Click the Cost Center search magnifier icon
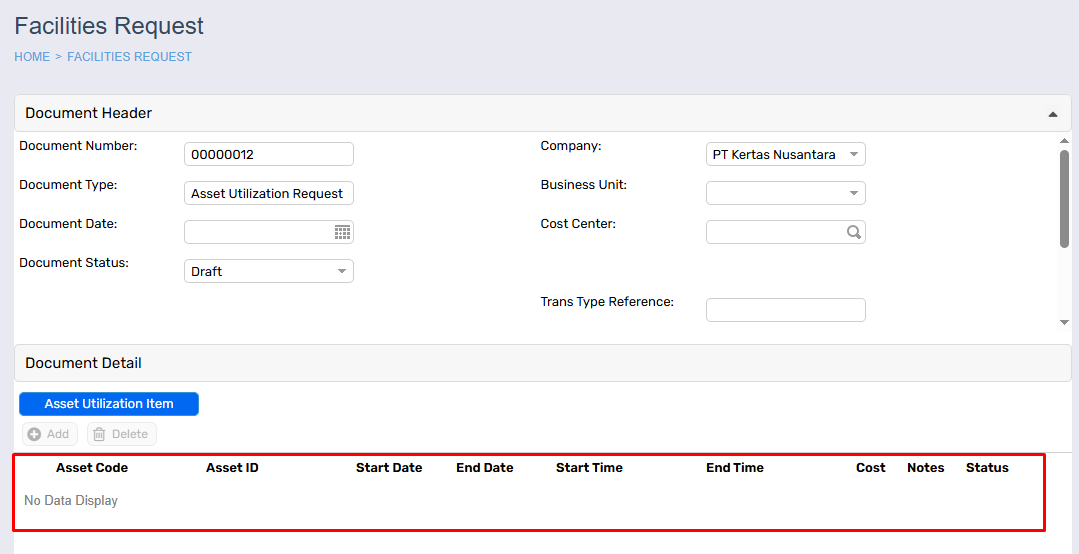 853,232
